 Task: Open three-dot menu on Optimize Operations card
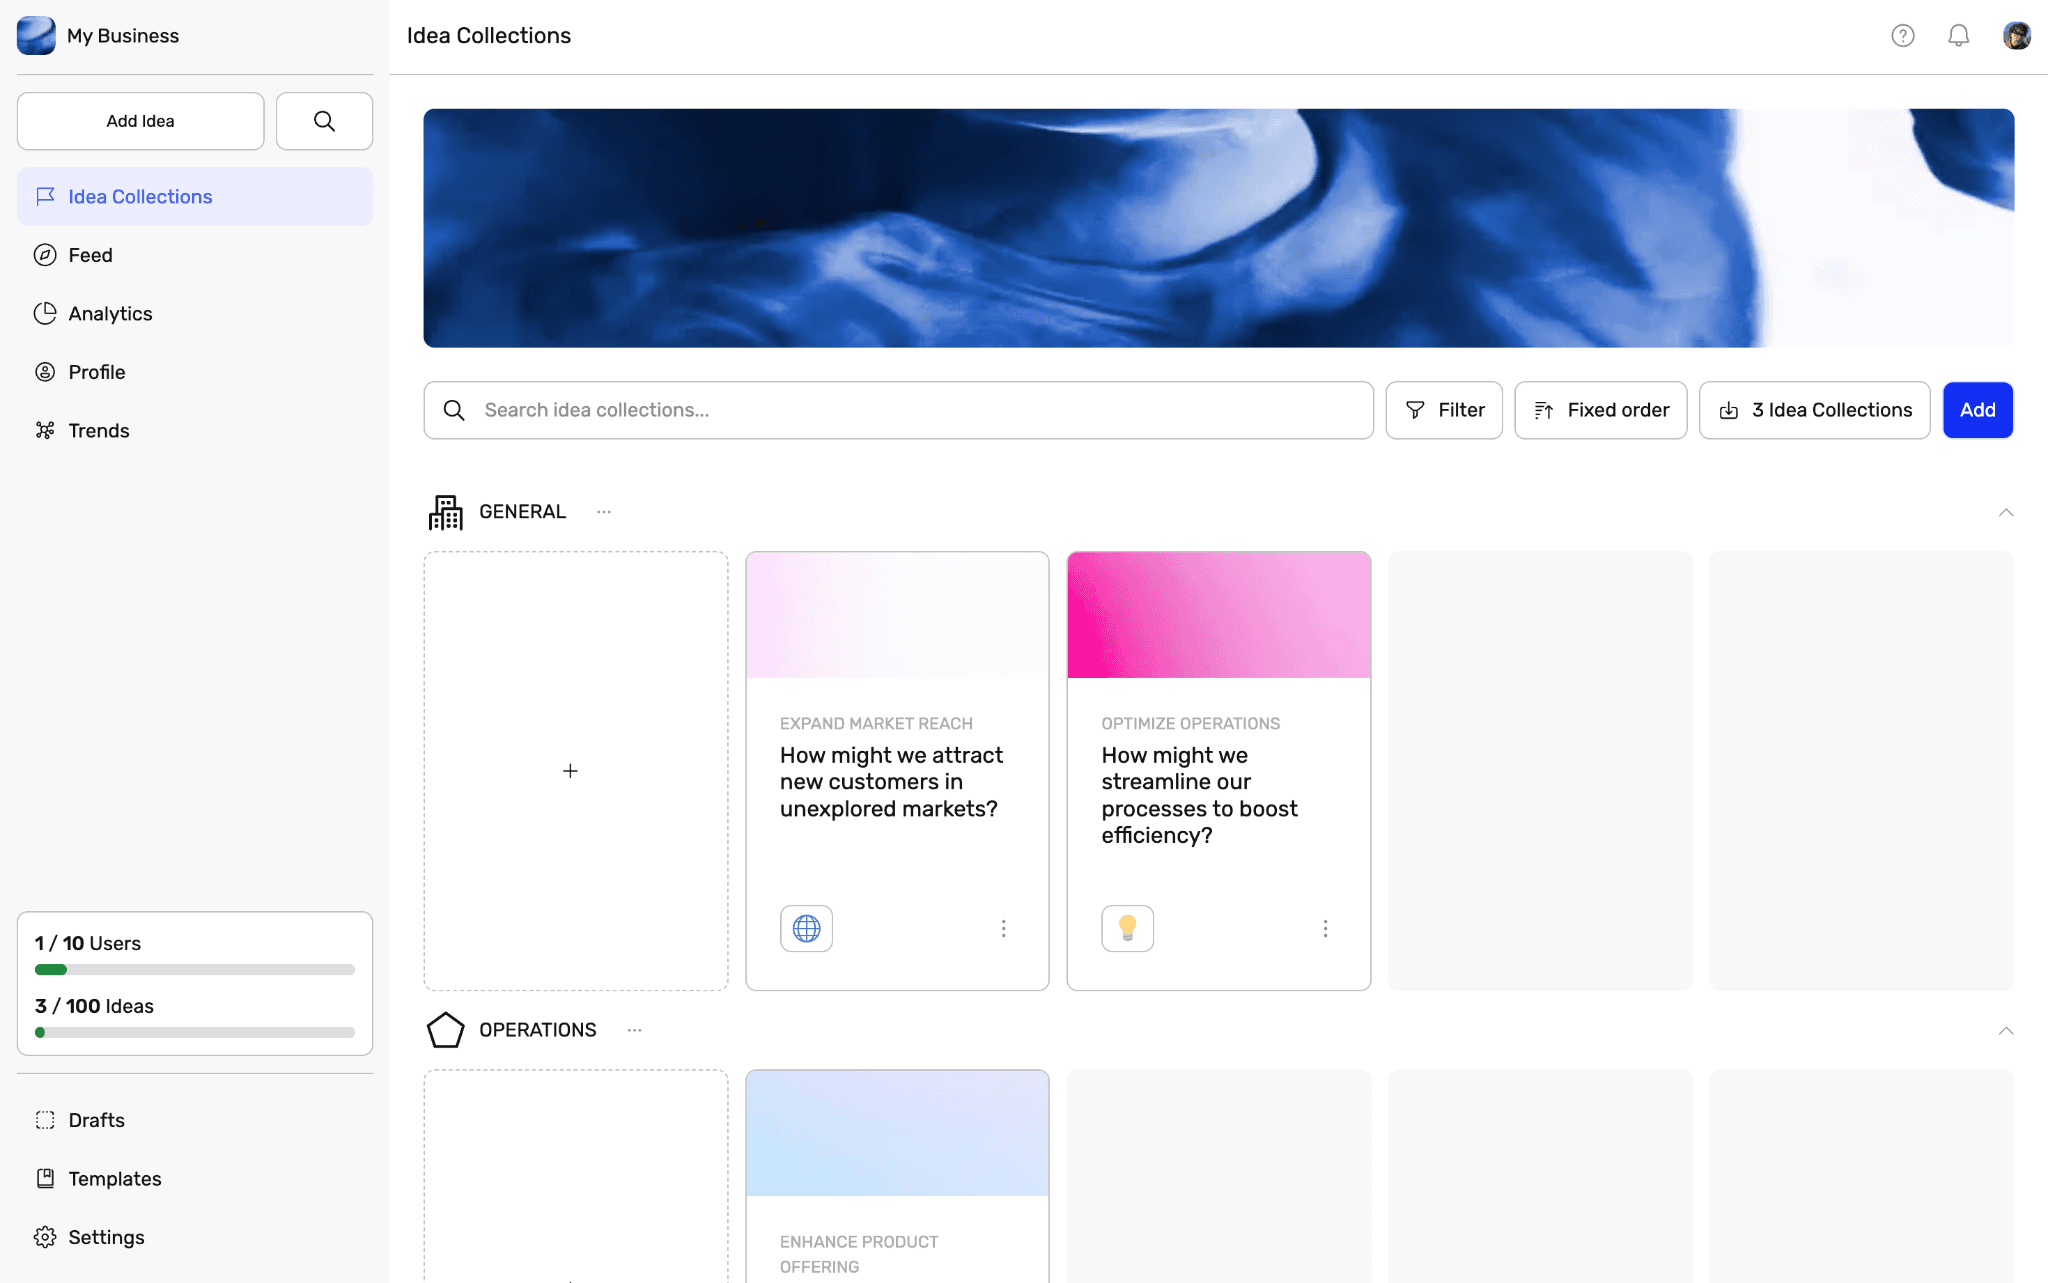tap(1325, 929)
